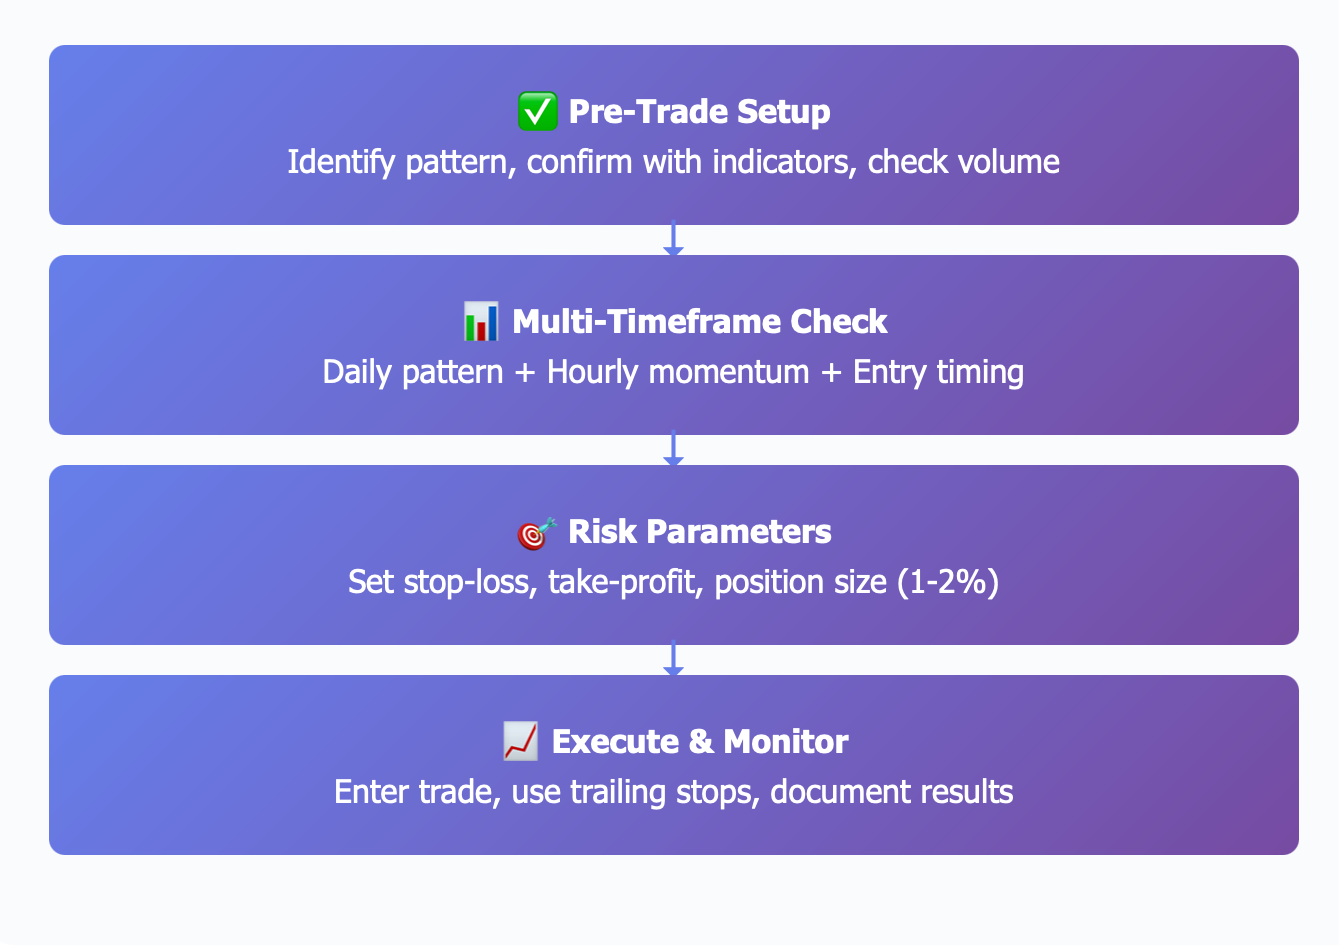Click 'Hourly momentum' text in second card
The height and width of the screenshot is (949, 1339).
678,372
